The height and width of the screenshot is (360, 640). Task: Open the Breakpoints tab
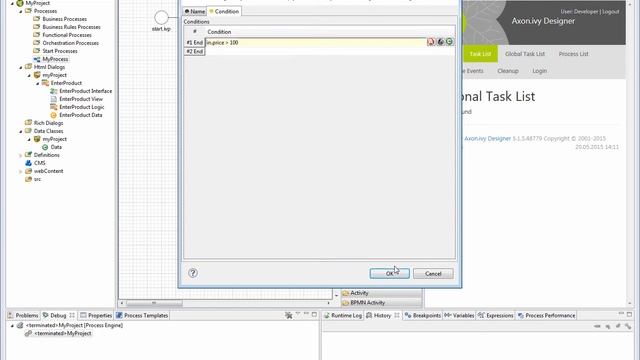(423, 316)
